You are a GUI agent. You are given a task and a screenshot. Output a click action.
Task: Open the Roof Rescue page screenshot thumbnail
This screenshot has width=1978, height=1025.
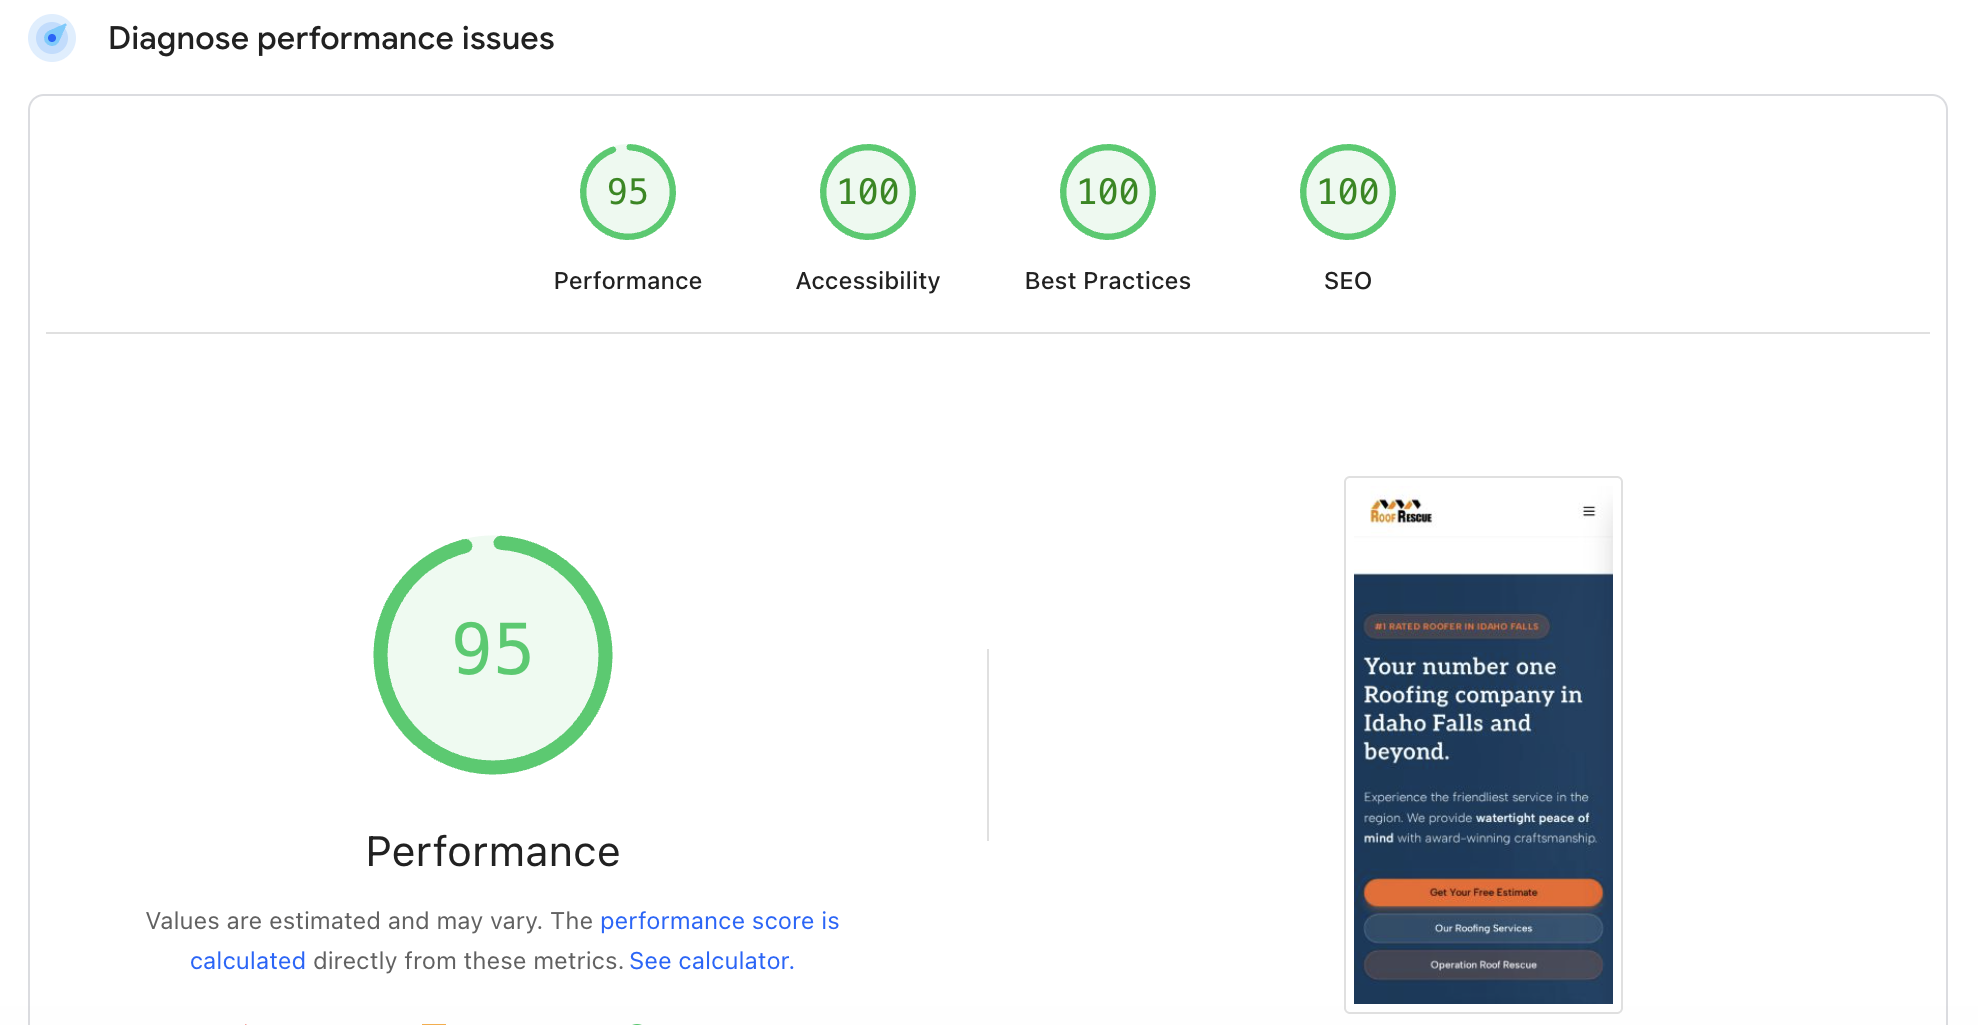[1483, 745]
